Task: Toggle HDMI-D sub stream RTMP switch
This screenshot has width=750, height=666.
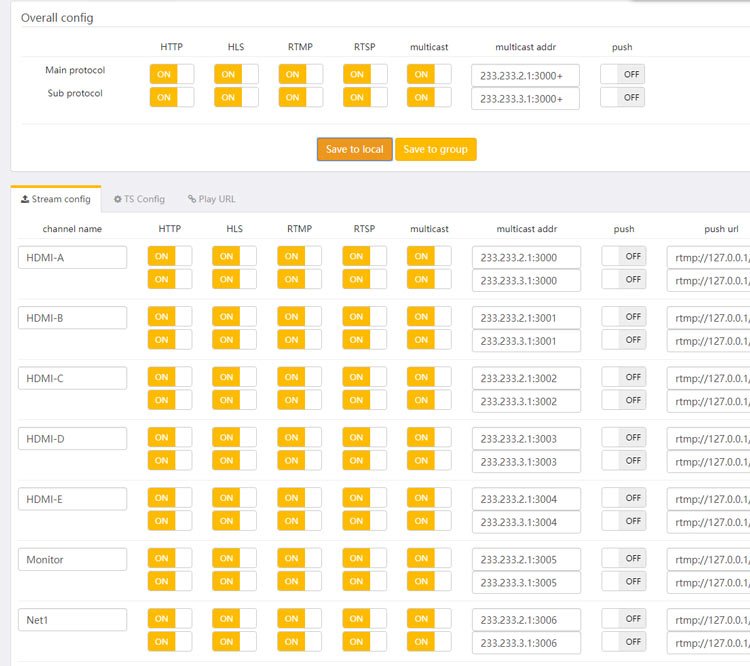Action: click(299, 460)
